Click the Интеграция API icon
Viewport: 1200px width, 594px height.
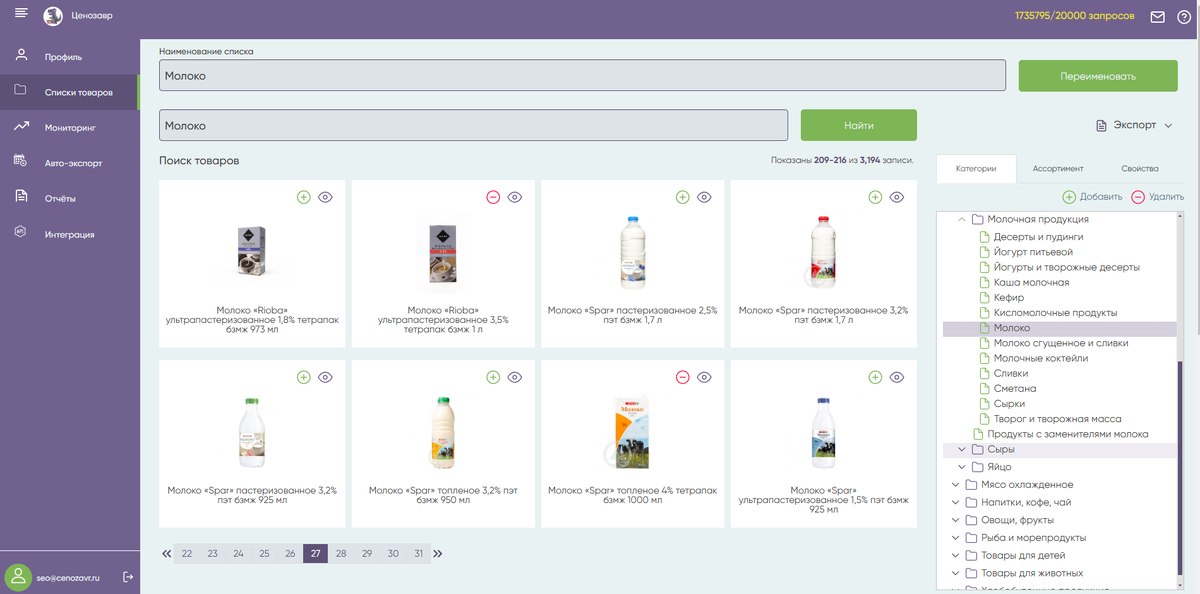(21, 232)
